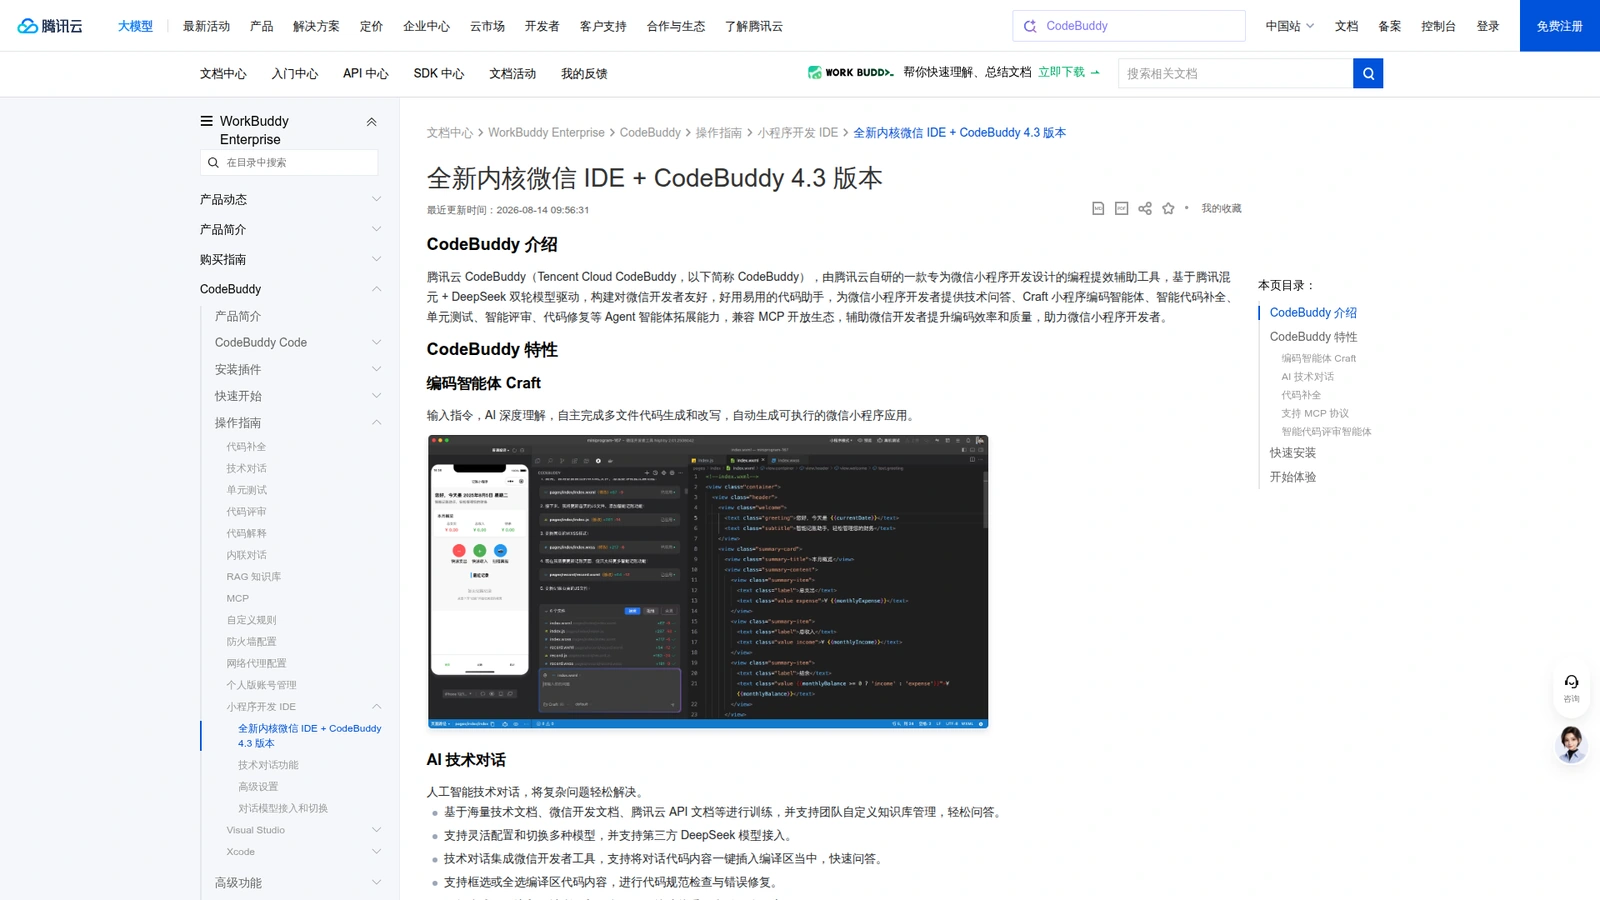
Task: Click the 操作指南 breadcrumb
Action: [x=718, y=133]
